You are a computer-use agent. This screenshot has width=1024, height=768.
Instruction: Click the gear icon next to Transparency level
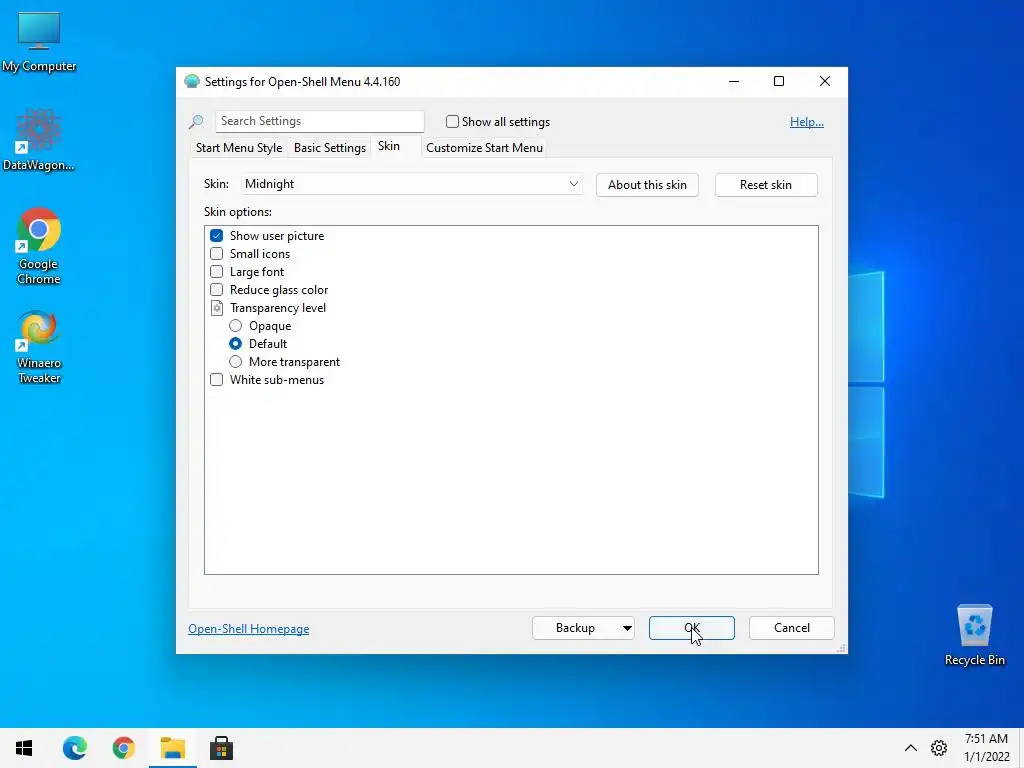[x=217, y=308]
